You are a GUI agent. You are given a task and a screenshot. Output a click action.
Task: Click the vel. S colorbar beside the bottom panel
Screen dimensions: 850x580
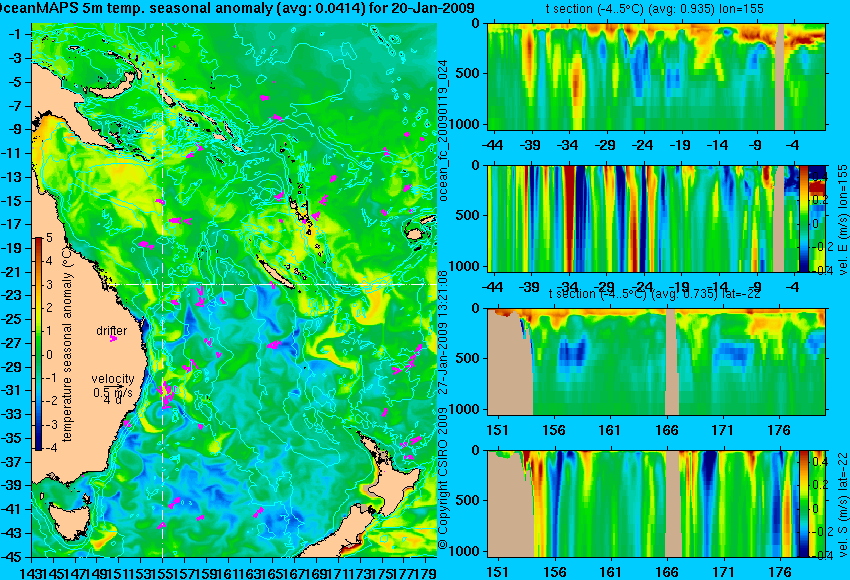[804, 504]
